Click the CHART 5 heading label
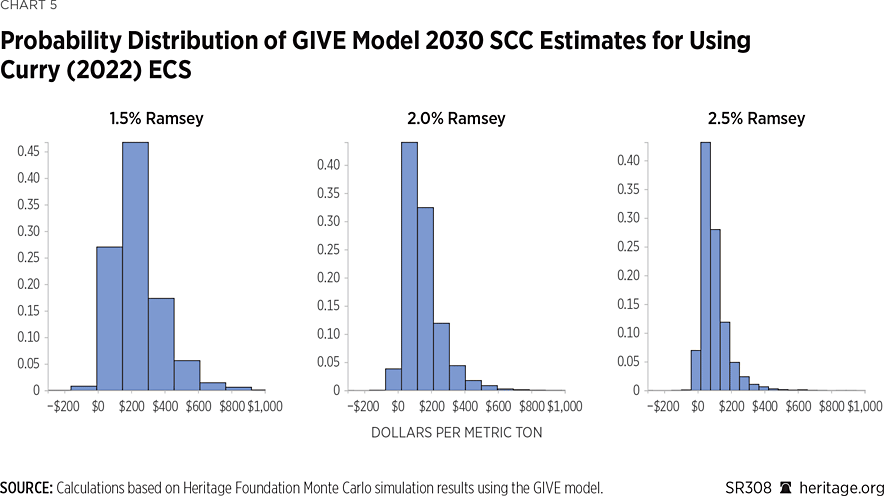This screenshot has width=884, height=496. click(29, 7)
